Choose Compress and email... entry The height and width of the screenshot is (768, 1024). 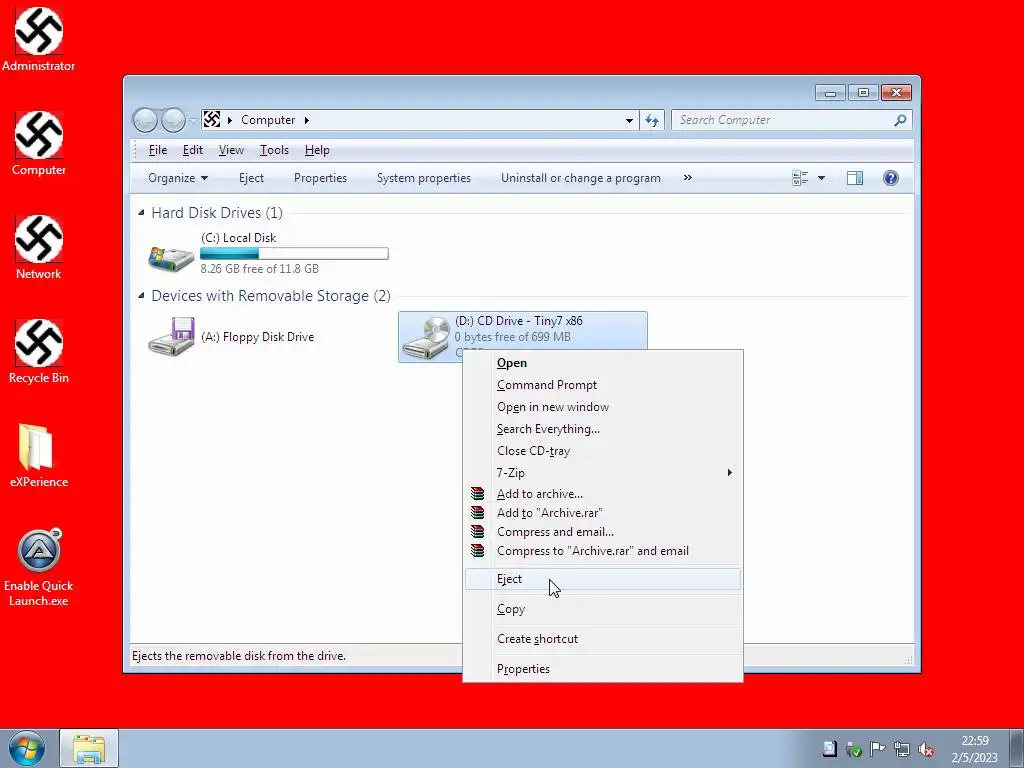(602, 532)
